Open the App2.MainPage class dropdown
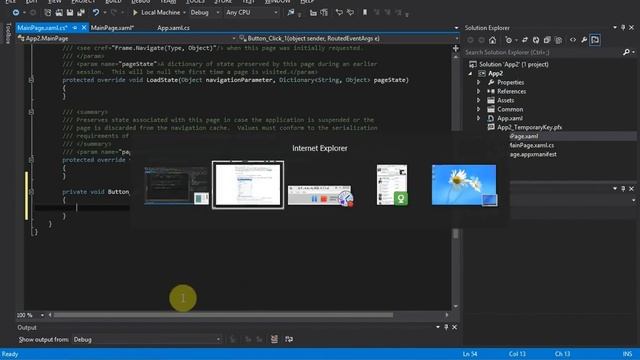640x360 pixels. (127, 38)
